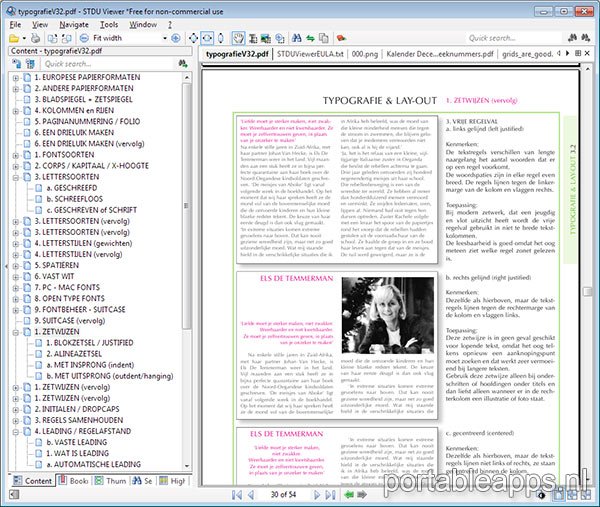Expand the 2. INITIALEN / DROPCAPS node
The height and width of the screenshot is (507, 600).
15,409
